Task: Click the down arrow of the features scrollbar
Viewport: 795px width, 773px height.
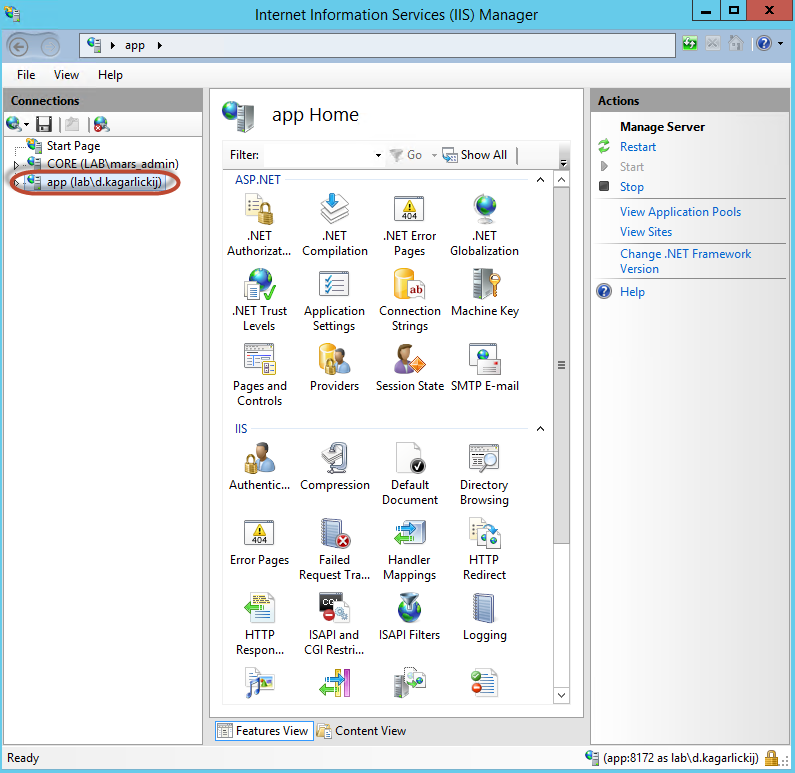Action: 561,695
